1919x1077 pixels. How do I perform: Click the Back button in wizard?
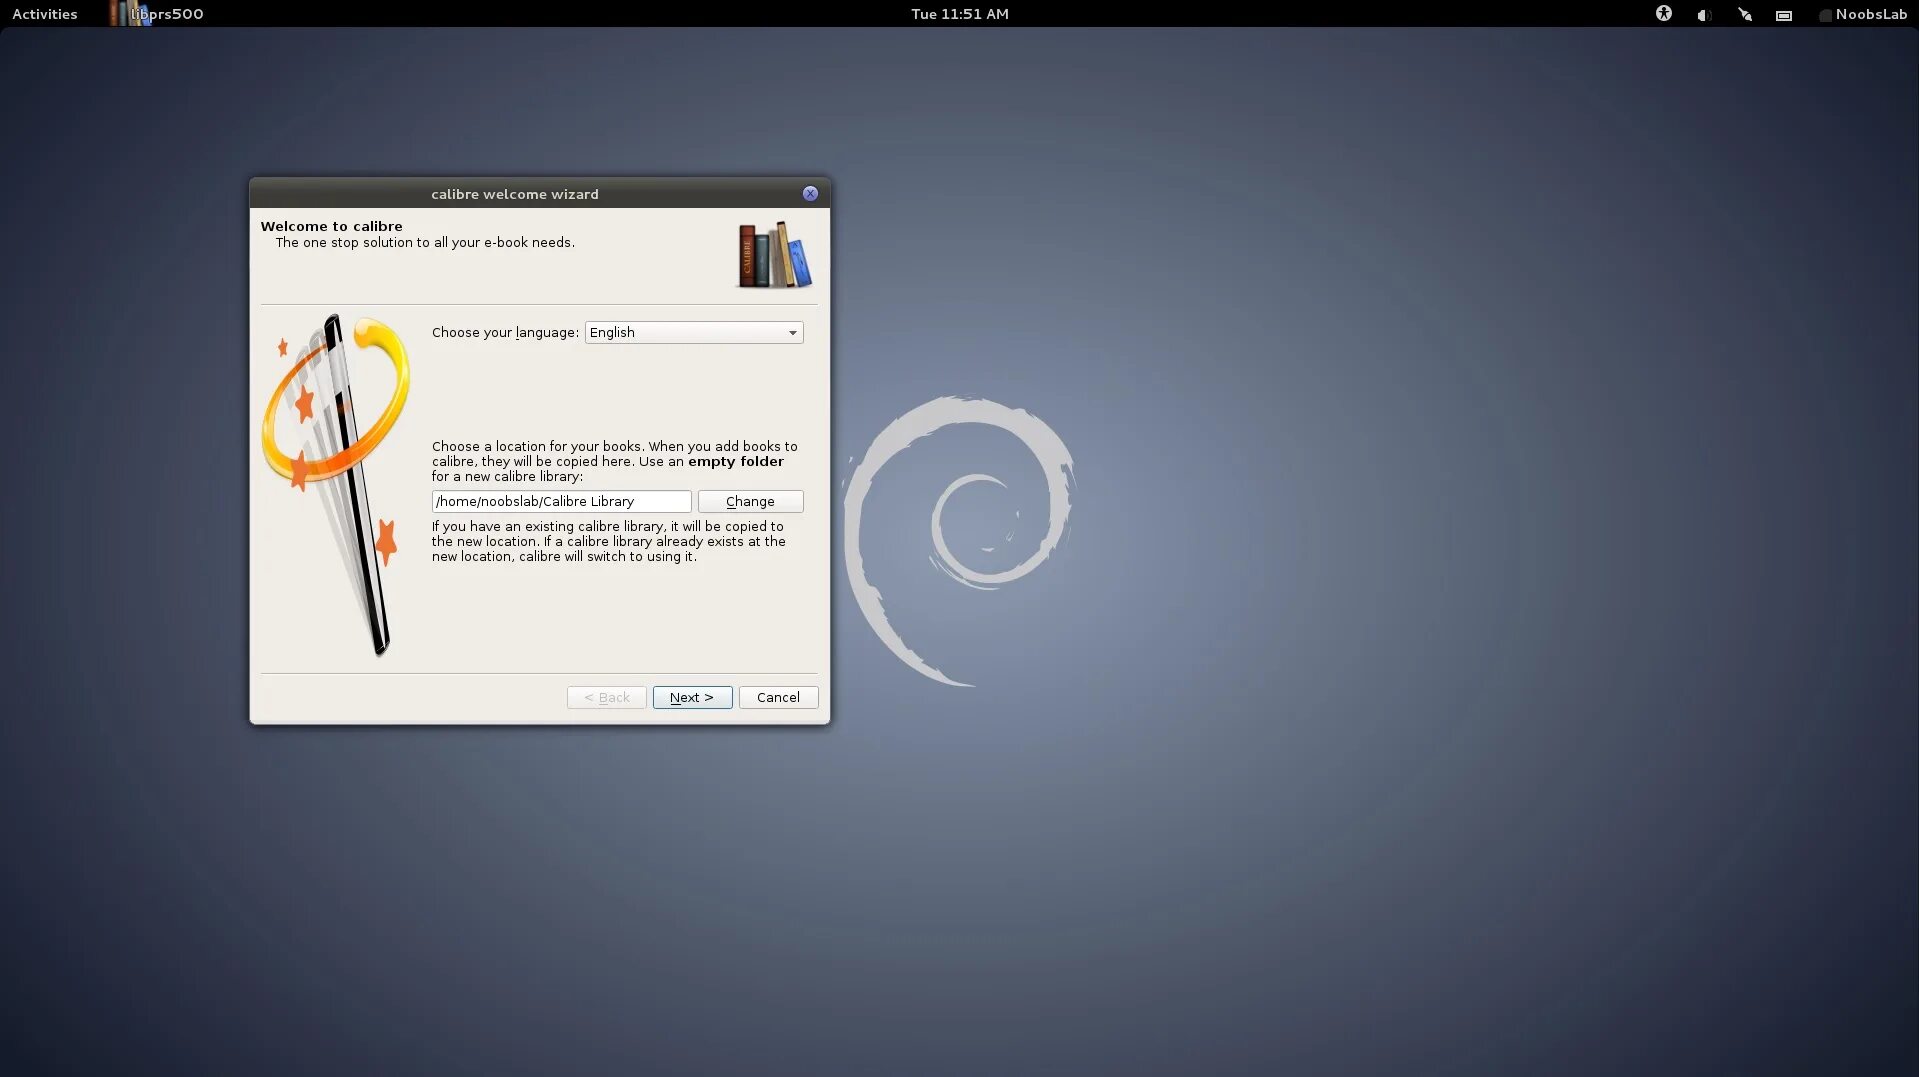pyautogui.click(x=606, y=697)
